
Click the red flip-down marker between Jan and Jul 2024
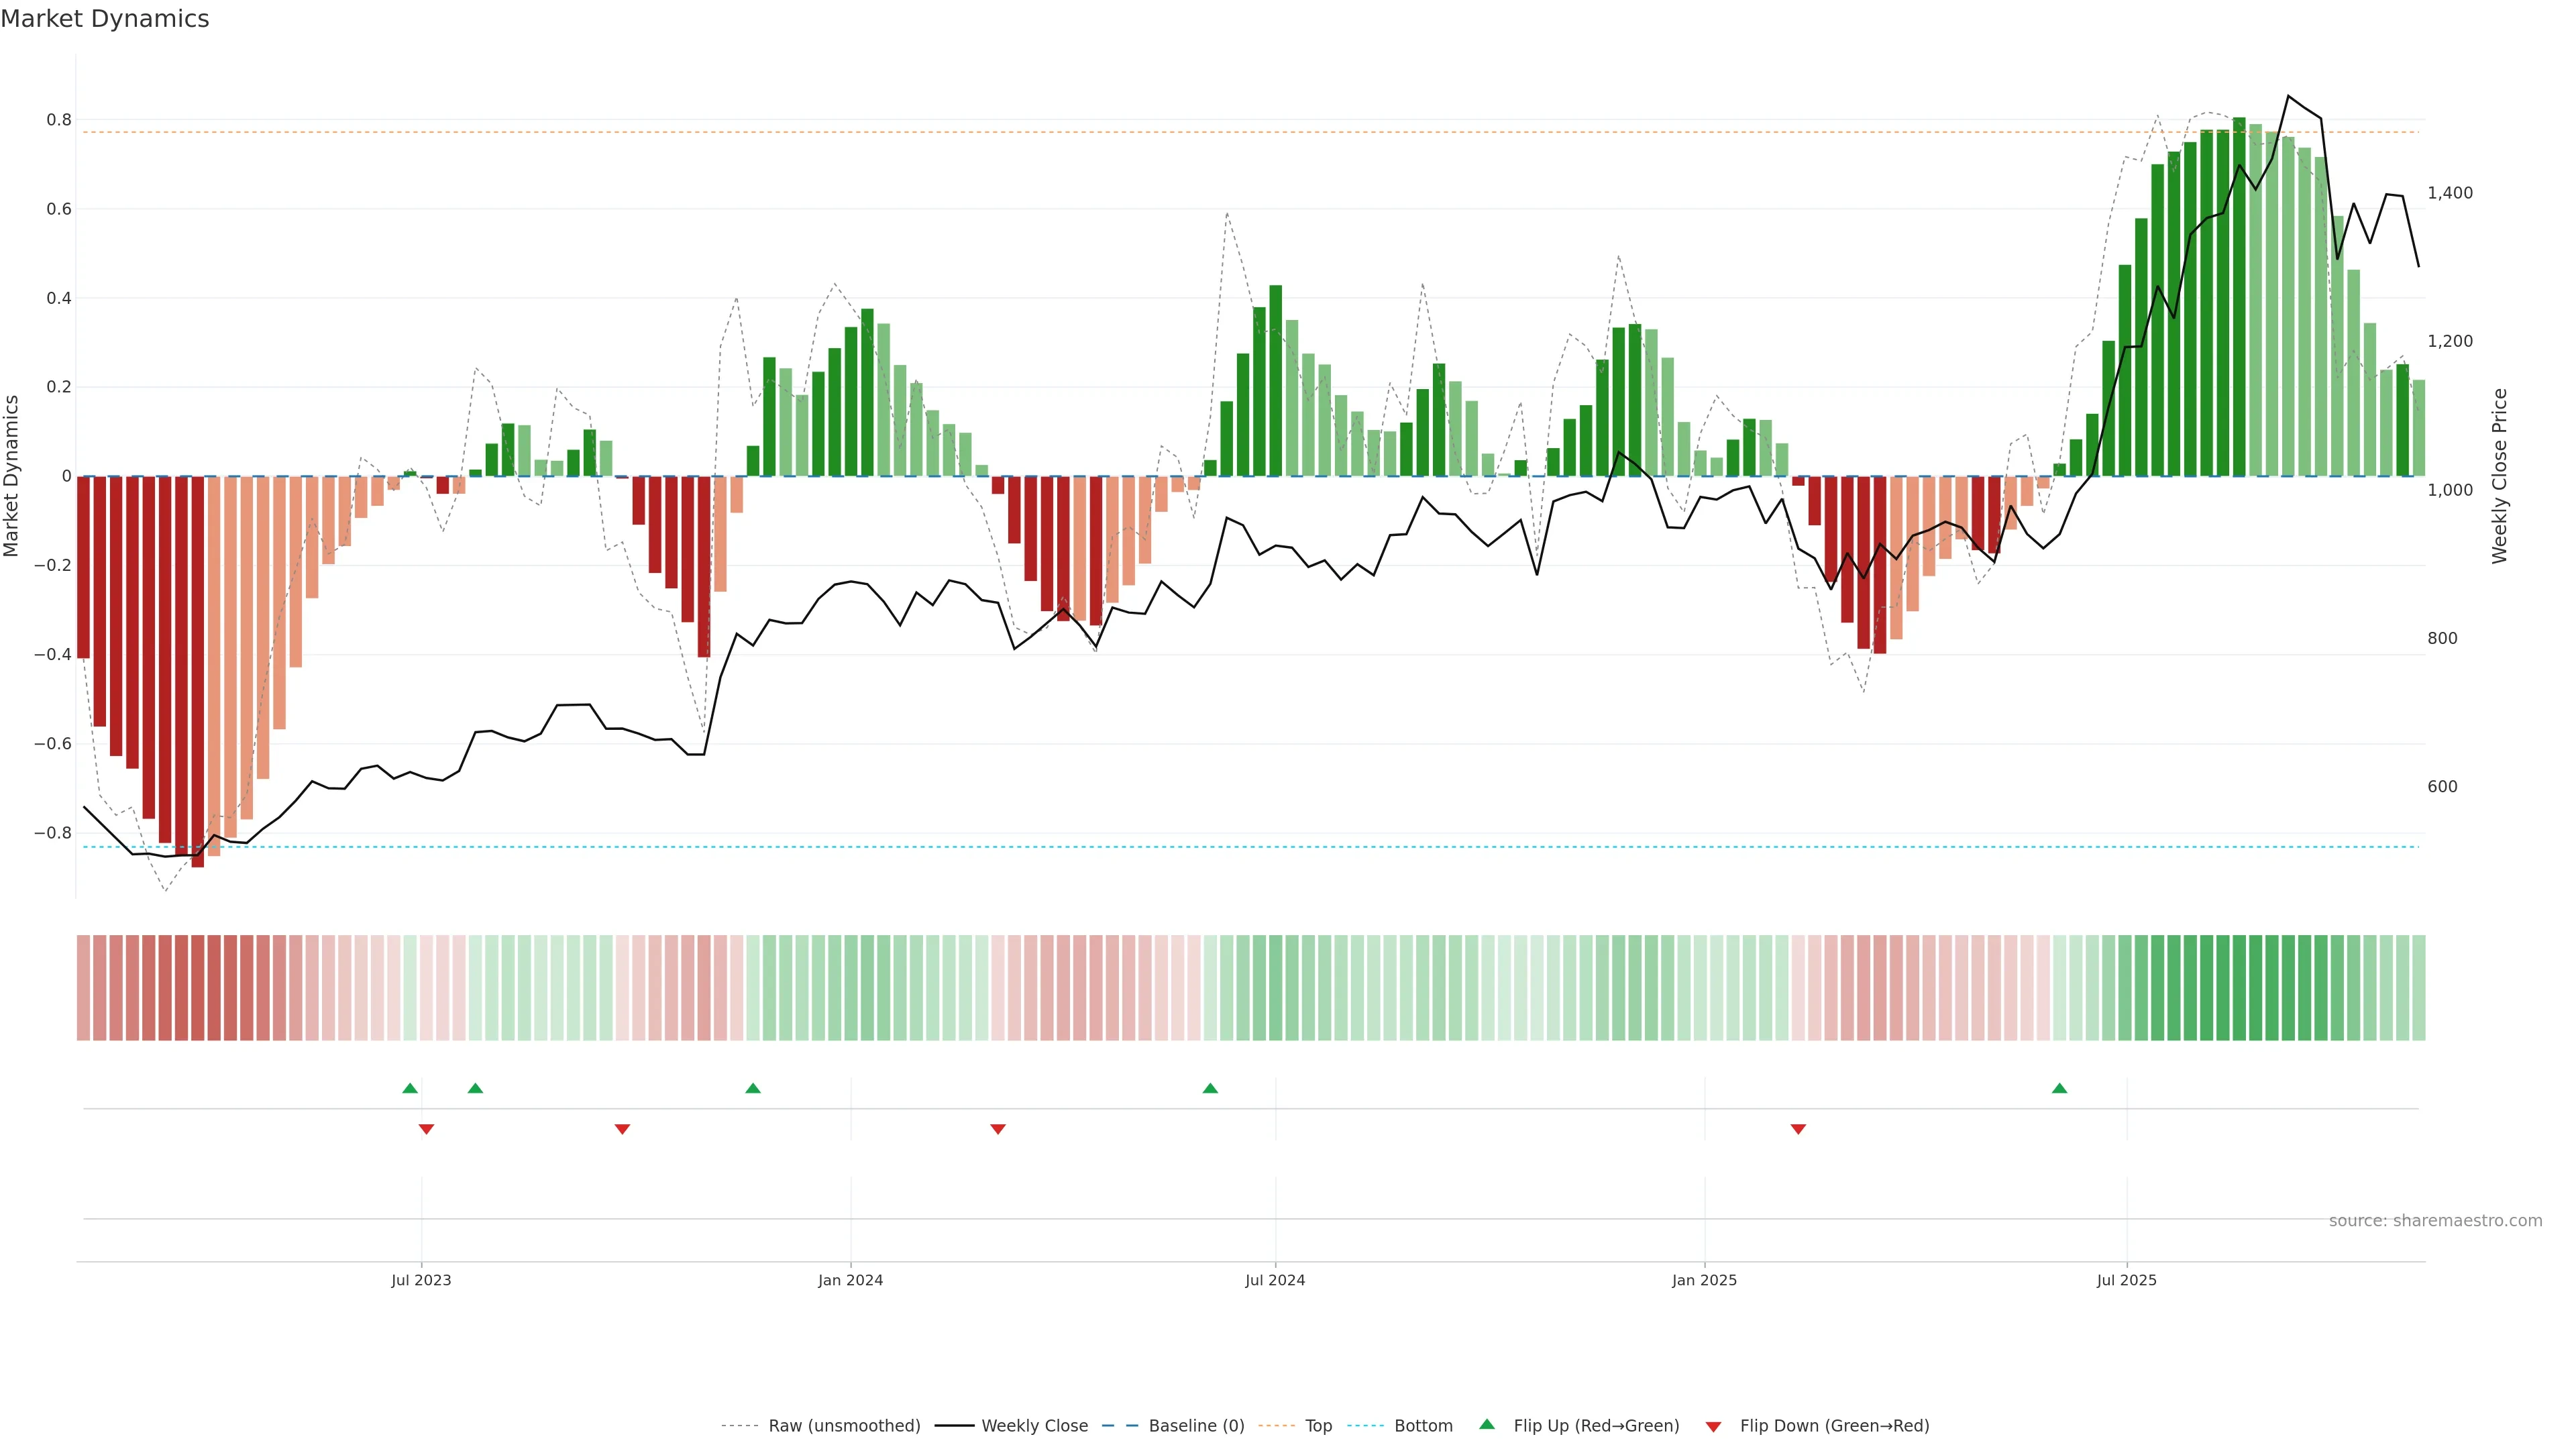click(997, 1129)
